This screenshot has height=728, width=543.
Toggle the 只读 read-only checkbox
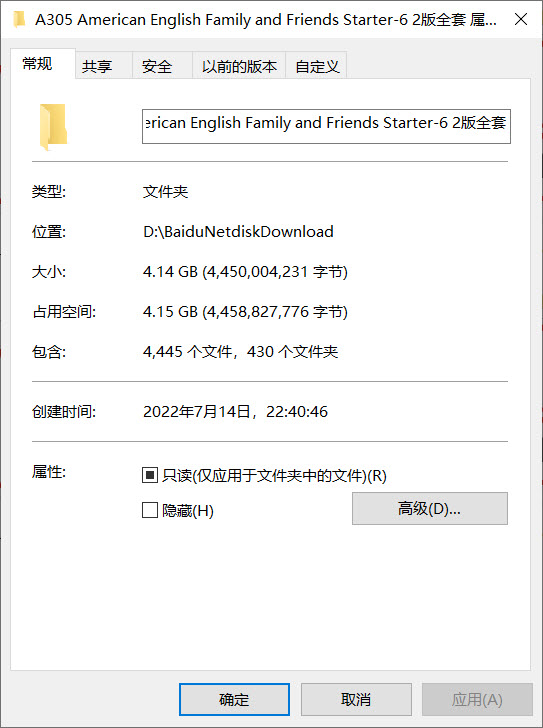tap(150, 475)
